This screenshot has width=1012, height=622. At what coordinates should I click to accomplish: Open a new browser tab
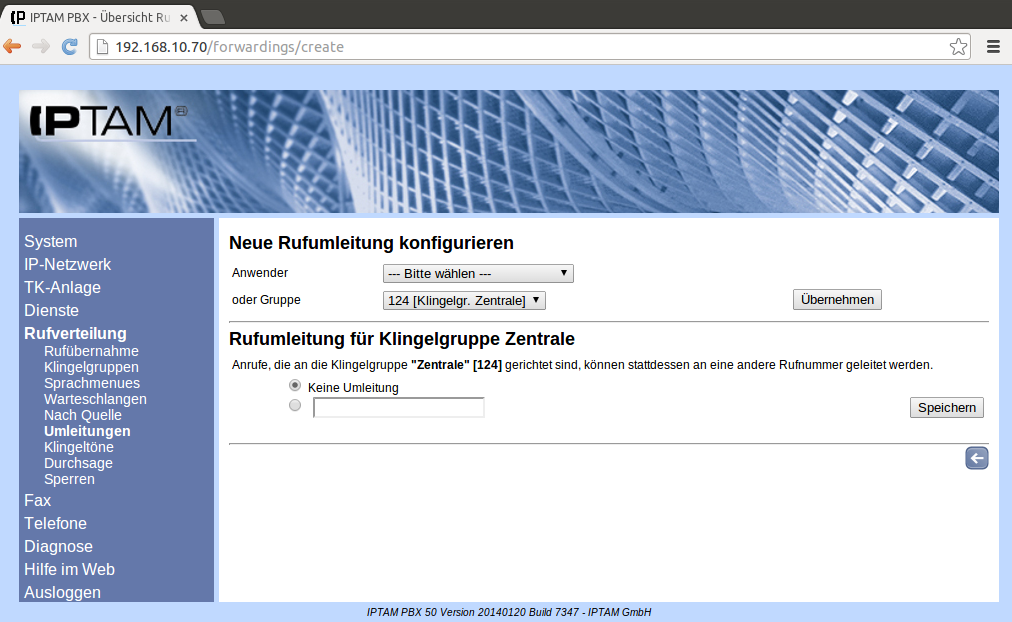point(213,16)
